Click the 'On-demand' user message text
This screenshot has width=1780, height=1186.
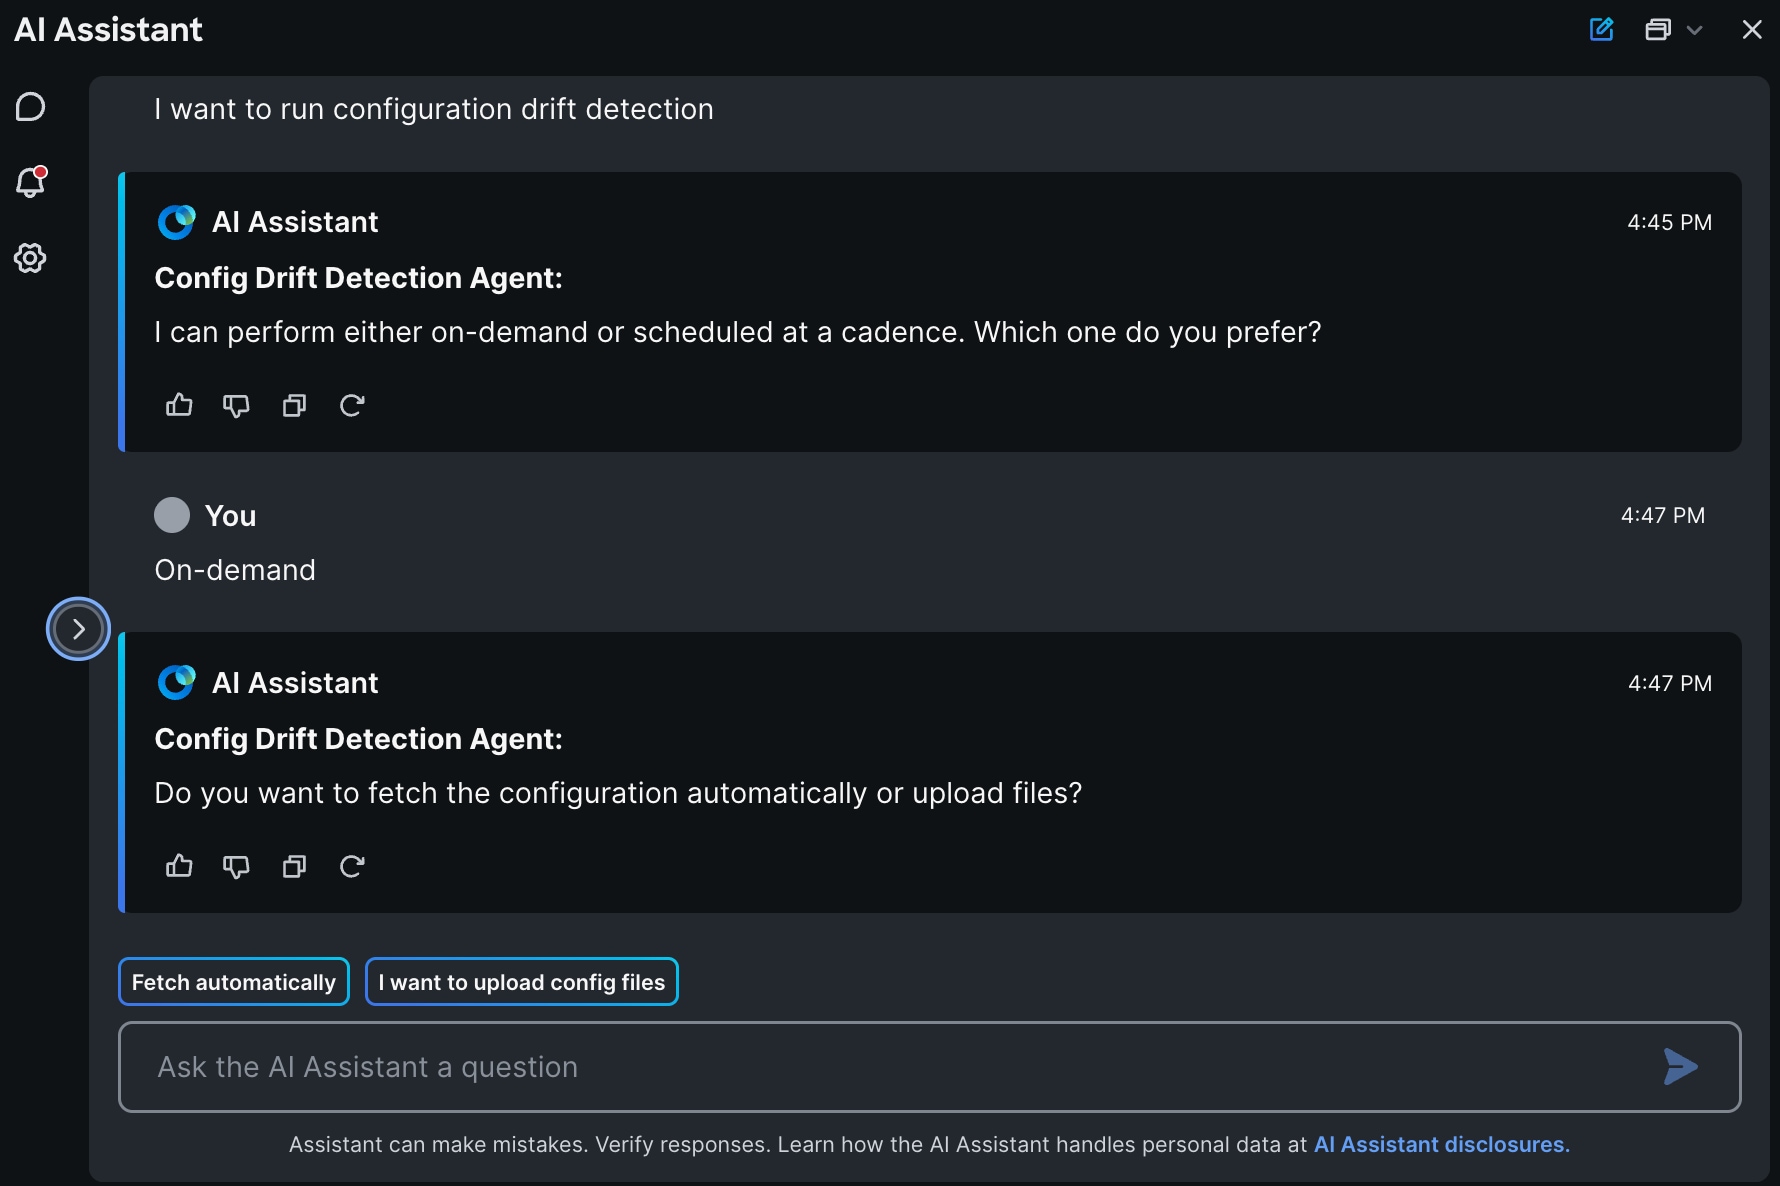tap(235, 570)
